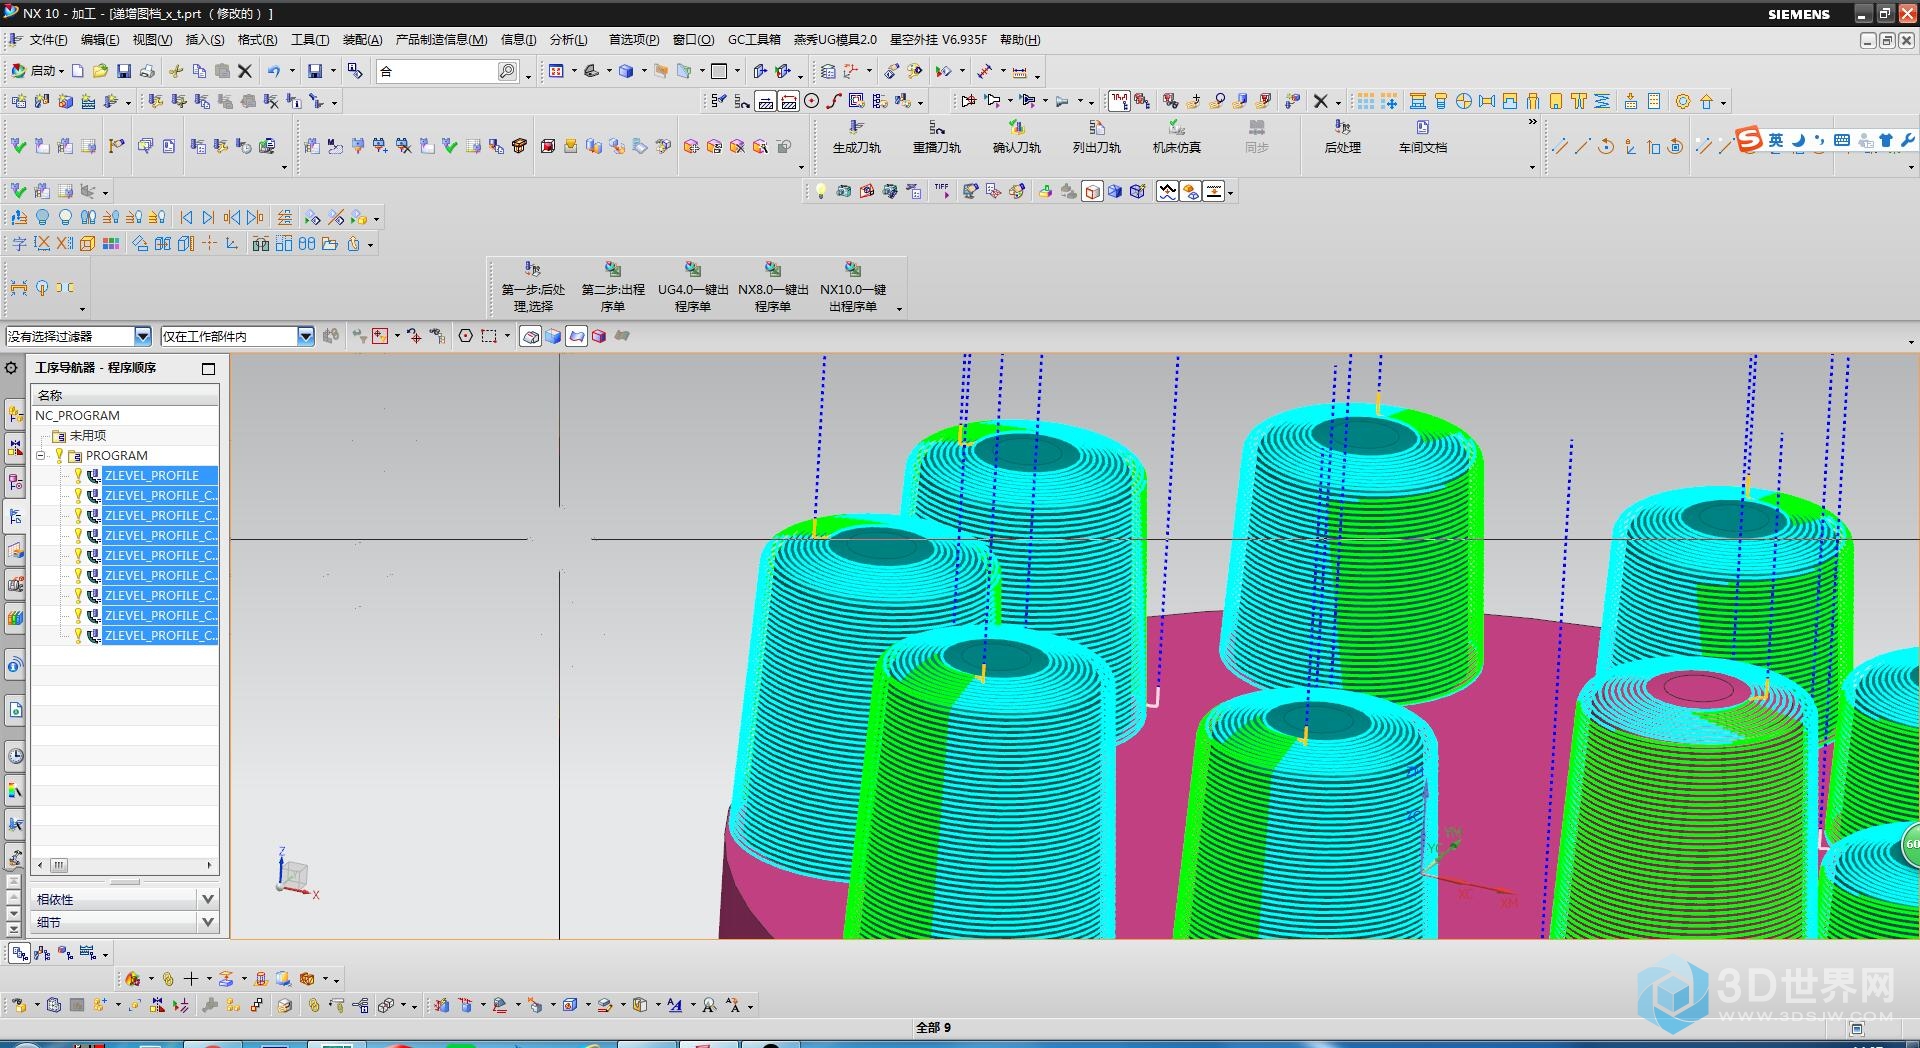
Task: Open the 分析(L) menu
Action: [x=568, y=40]
